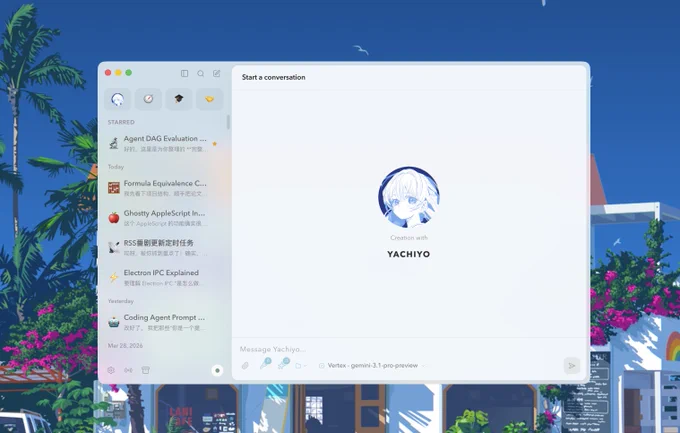The height and width of the screenshot is (433, 680).
Task: Select the graduation cap persona tab
Action: (x=179, y=99)
